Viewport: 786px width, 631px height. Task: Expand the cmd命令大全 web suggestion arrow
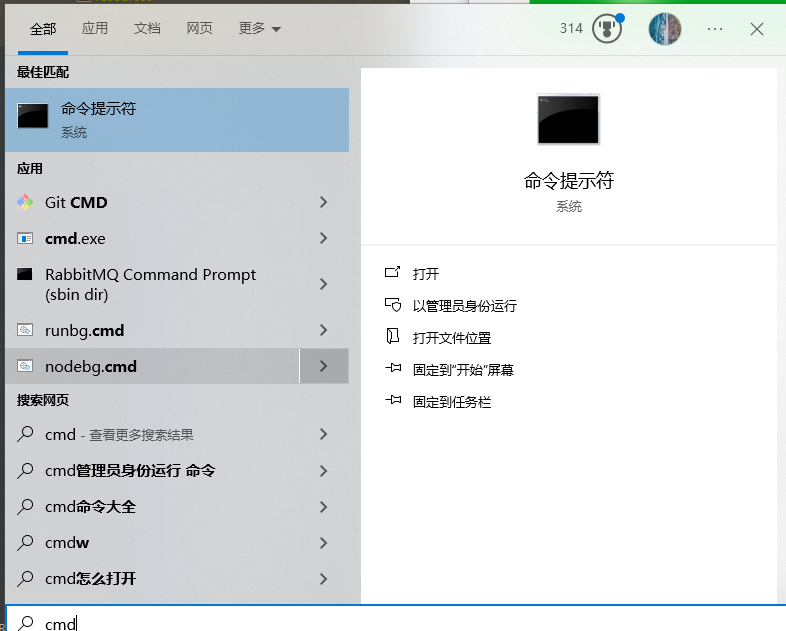(323, 506)
